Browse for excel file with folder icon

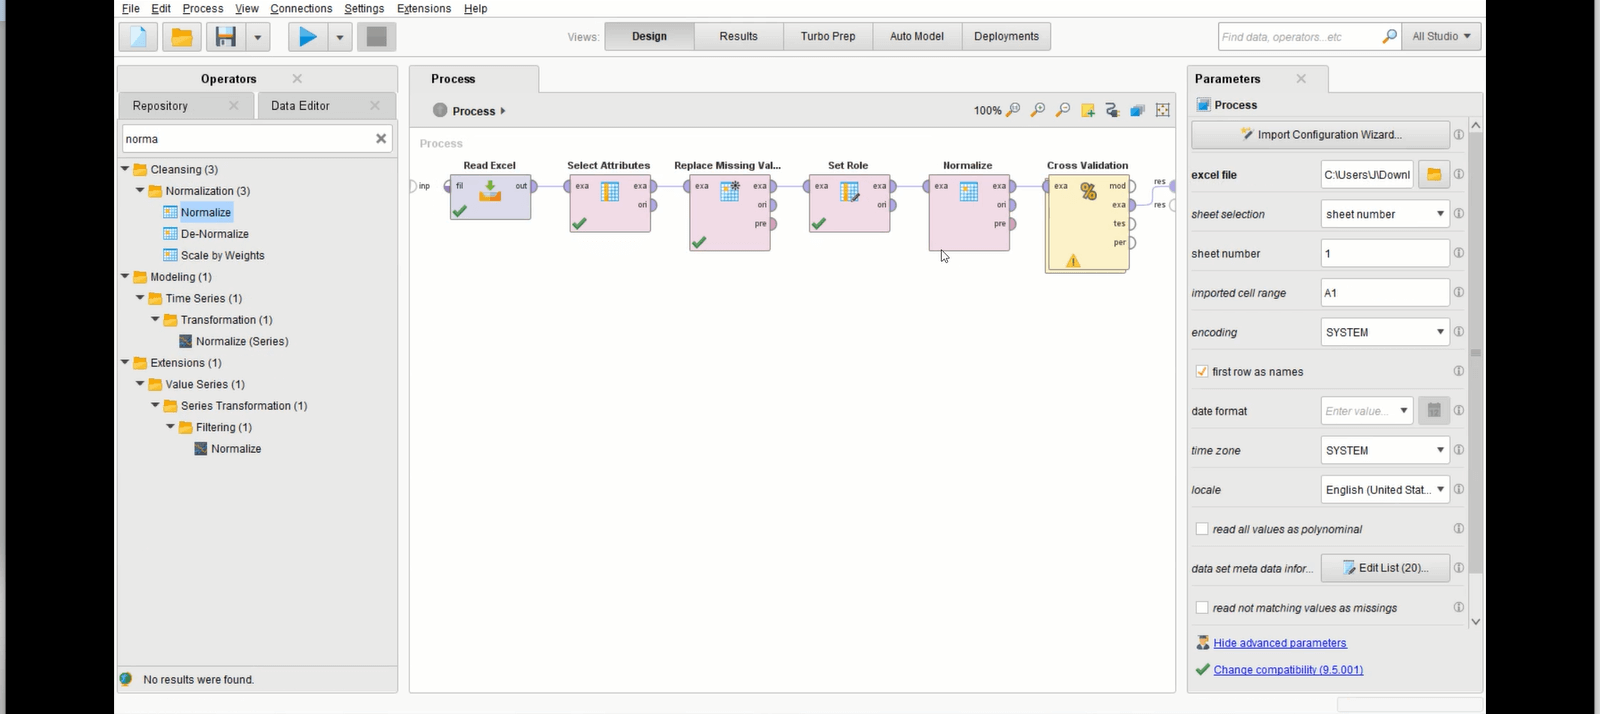(x=1433, y=175)
